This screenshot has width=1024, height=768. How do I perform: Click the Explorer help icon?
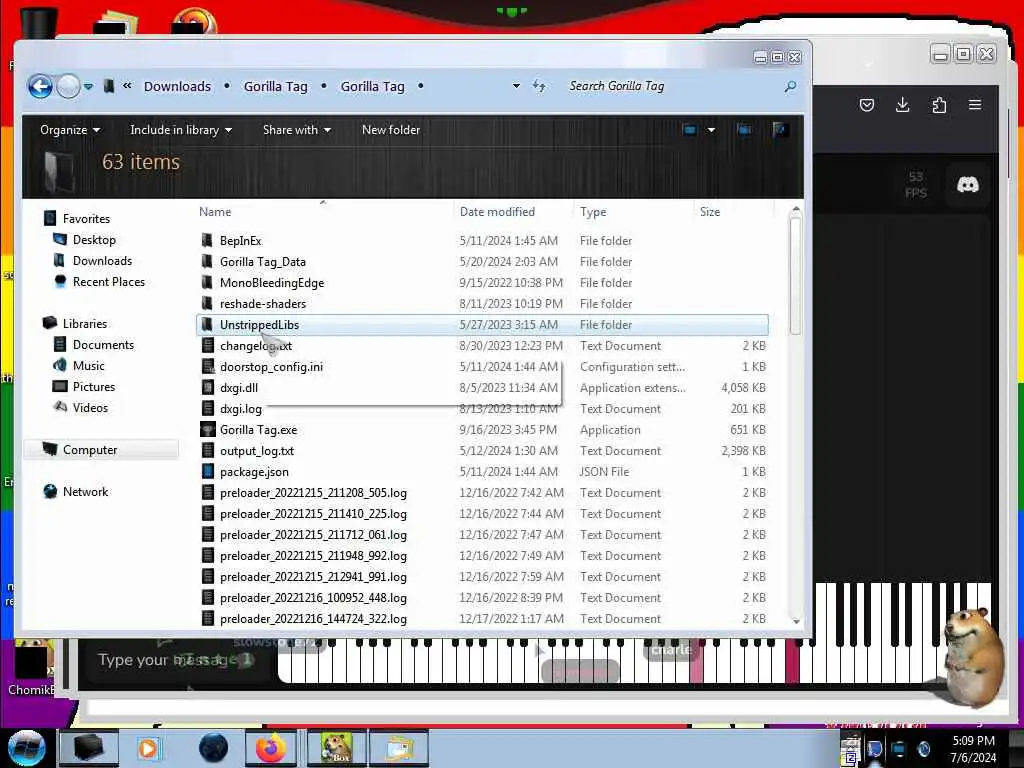780,130
